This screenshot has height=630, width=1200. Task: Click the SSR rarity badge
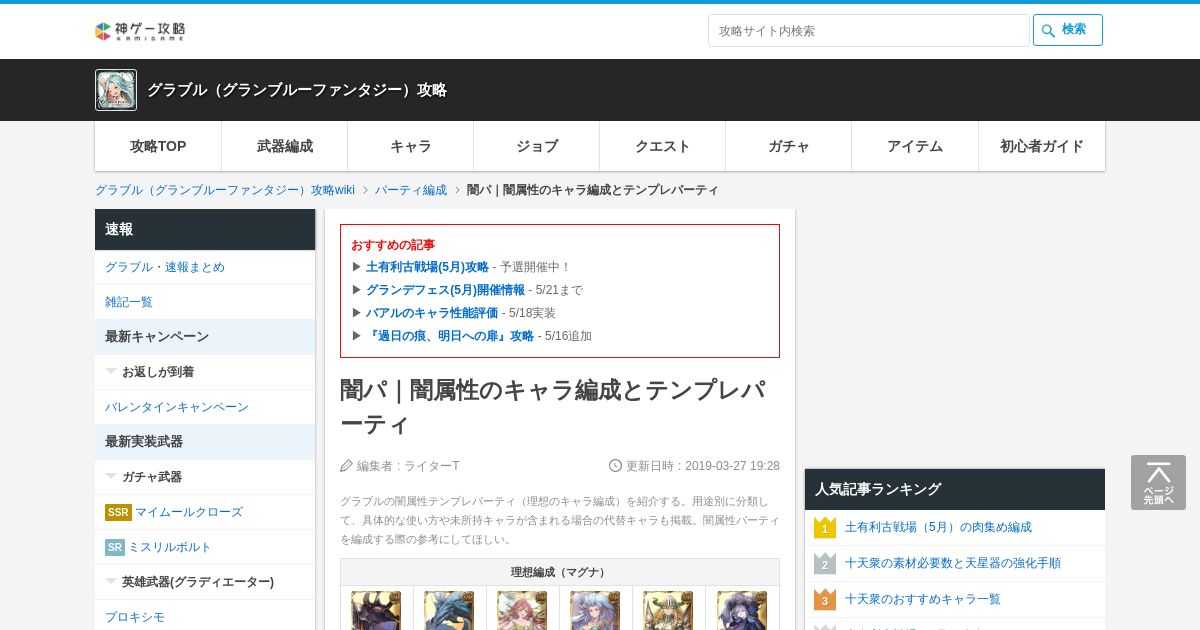pos(118,512)
